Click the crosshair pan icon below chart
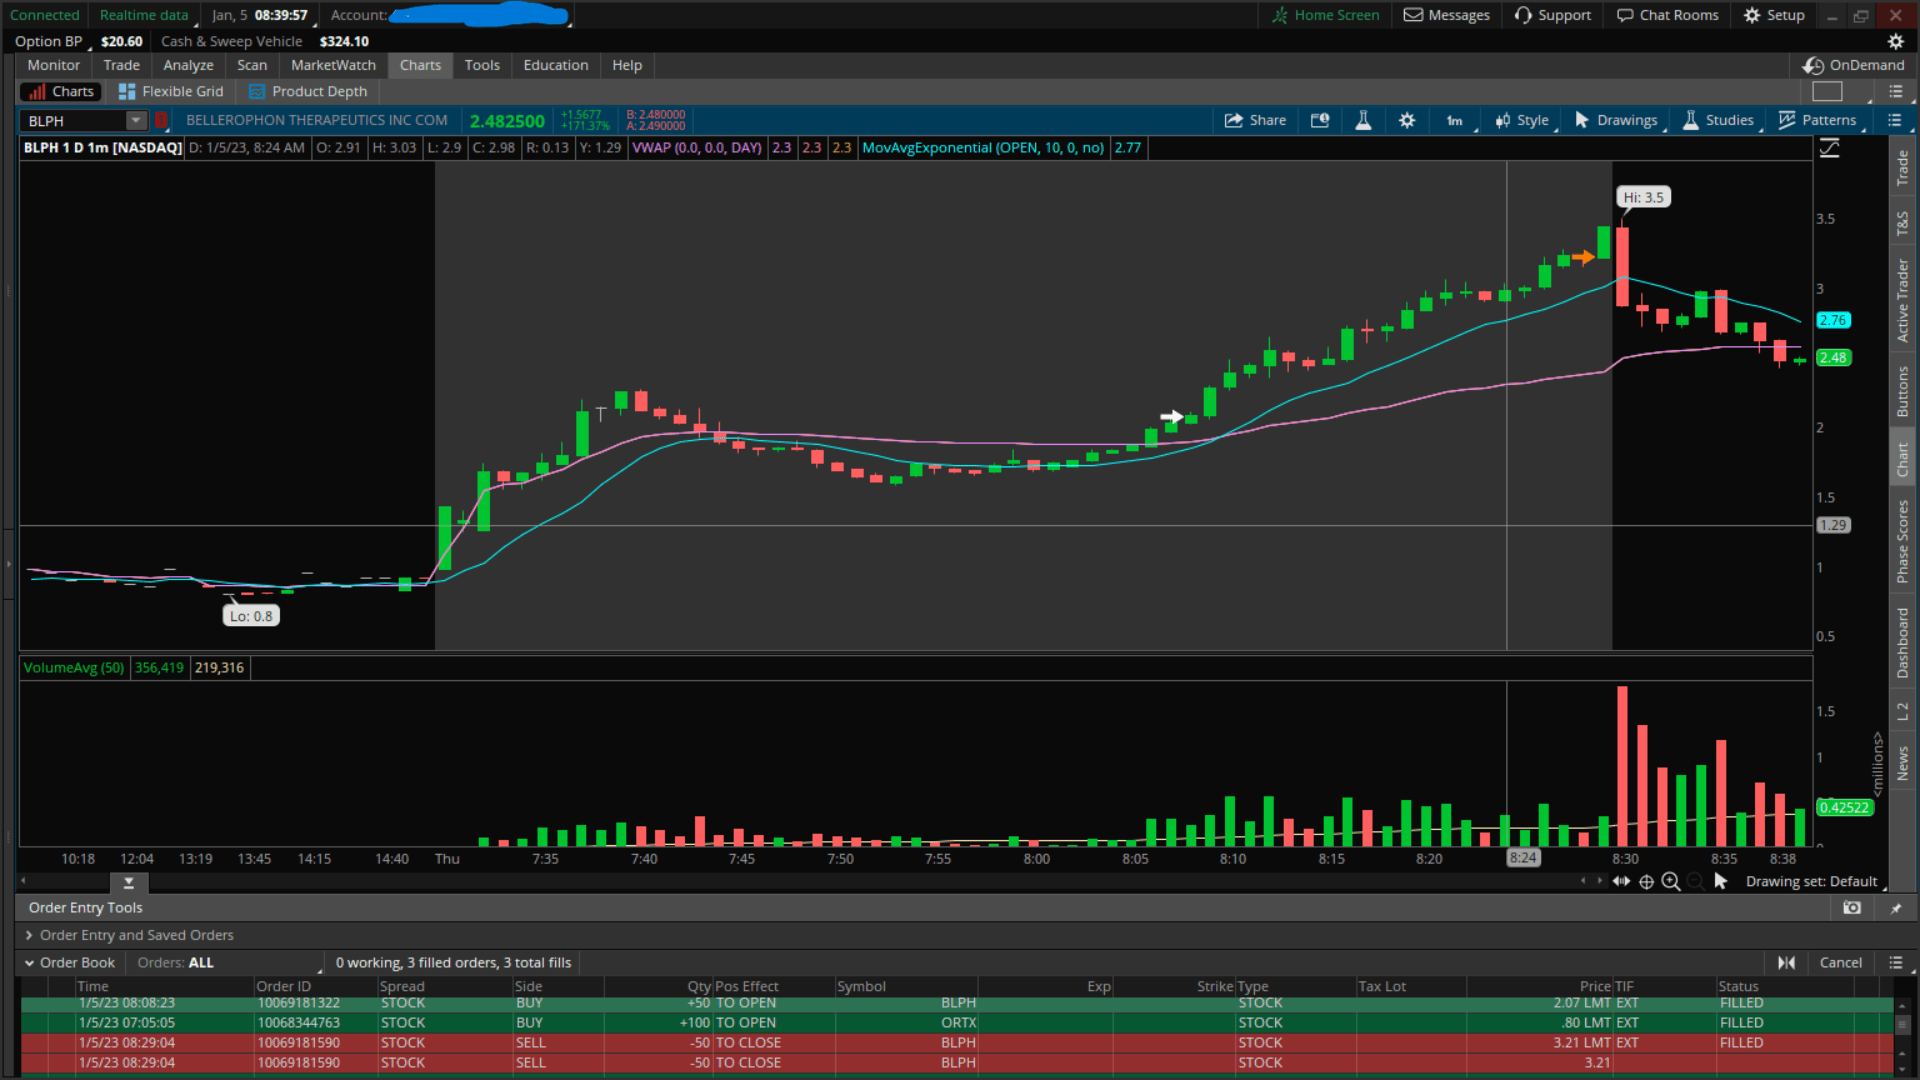1920x1080 pixels. (x=1646, y=881)
